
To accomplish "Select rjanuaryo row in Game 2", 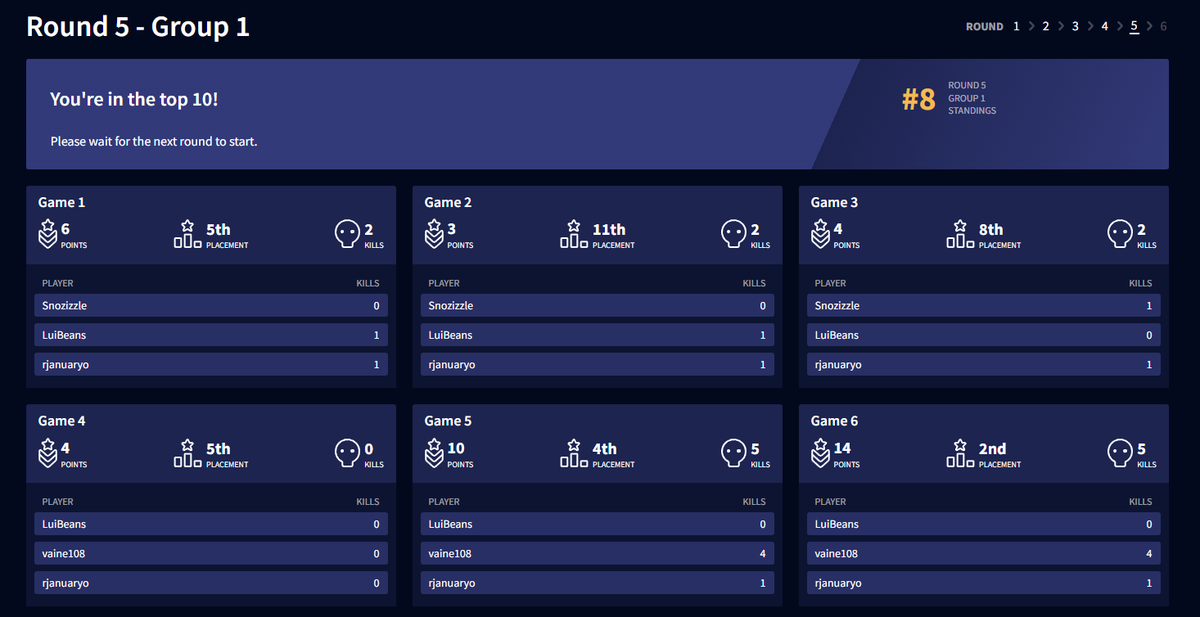I will pyautogui.click(x=597, y=365).
